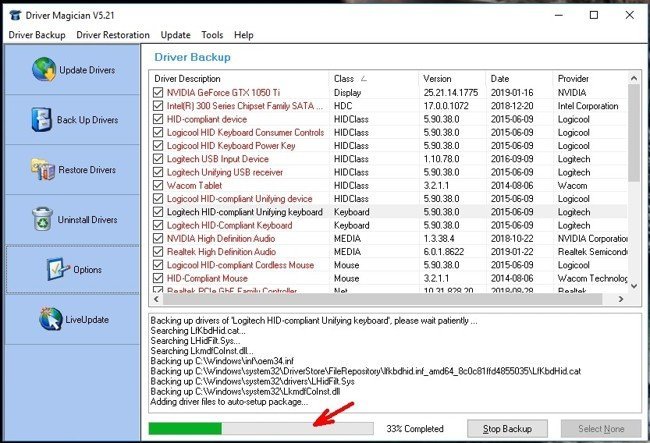This screenshot has width=650, height=443.
Task: Uncheck NVIDIA GeForce GTX 1050 Ti driver
Action: point(158,92)
